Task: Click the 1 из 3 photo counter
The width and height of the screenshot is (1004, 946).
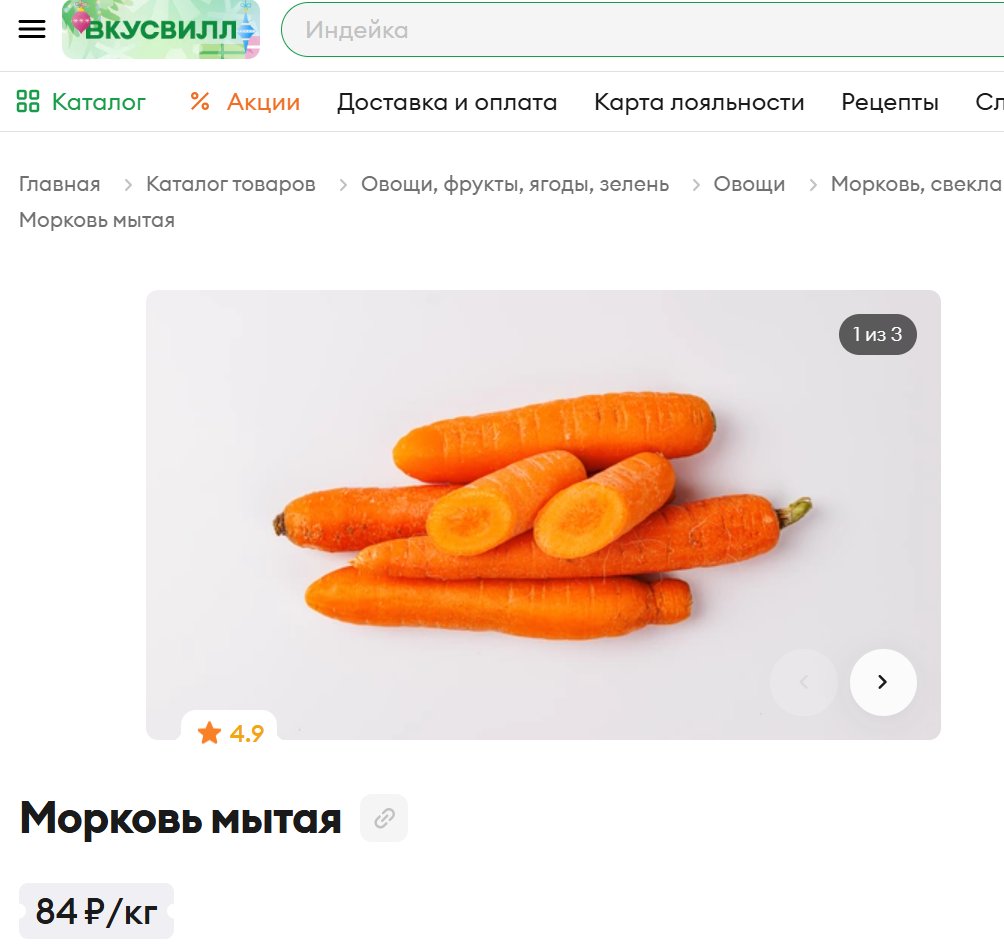Action: click(x=877, y=334)
